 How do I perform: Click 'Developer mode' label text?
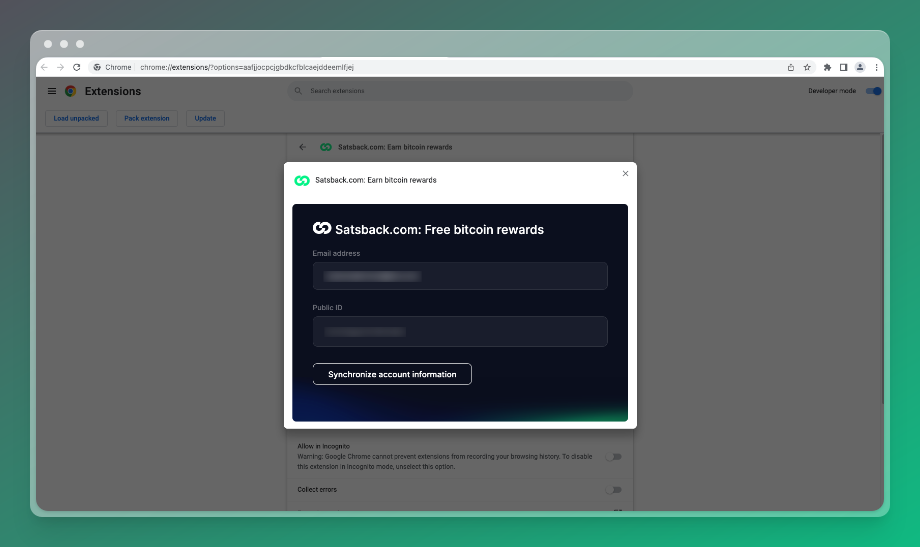click(832, 91)
